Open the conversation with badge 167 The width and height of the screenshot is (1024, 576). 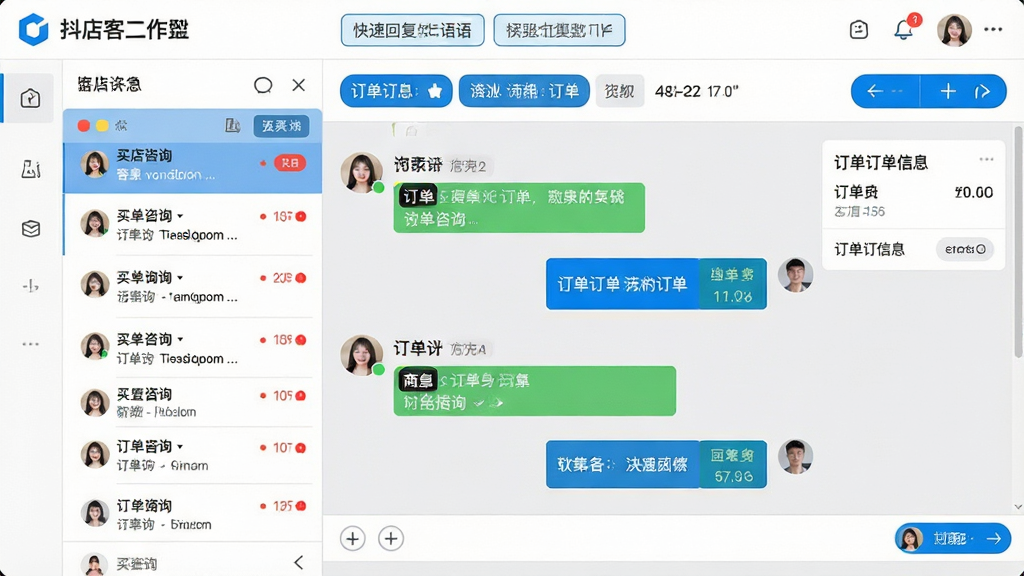(193, 225)
